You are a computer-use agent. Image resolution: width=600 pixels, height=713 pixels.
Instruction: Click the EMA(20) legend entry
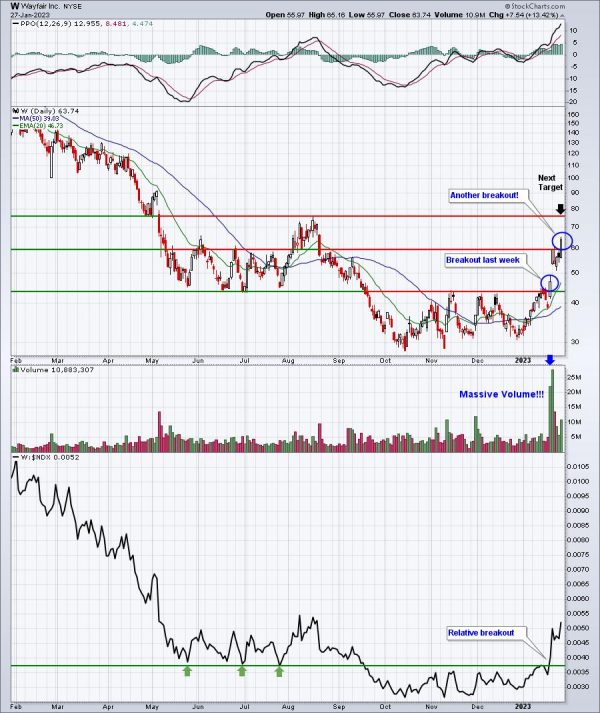pyautogui.click(x=41, y=126)
